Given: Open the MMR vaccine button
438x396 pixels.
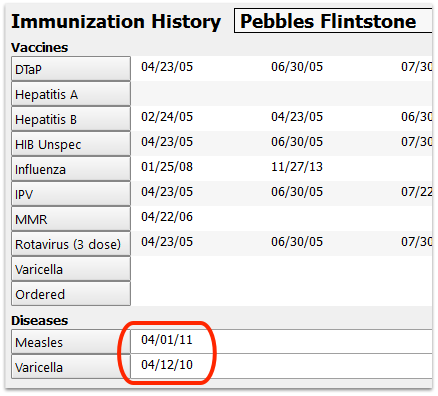Looking at the screenshot, I should pyautogui.click(x=71, y=219).
